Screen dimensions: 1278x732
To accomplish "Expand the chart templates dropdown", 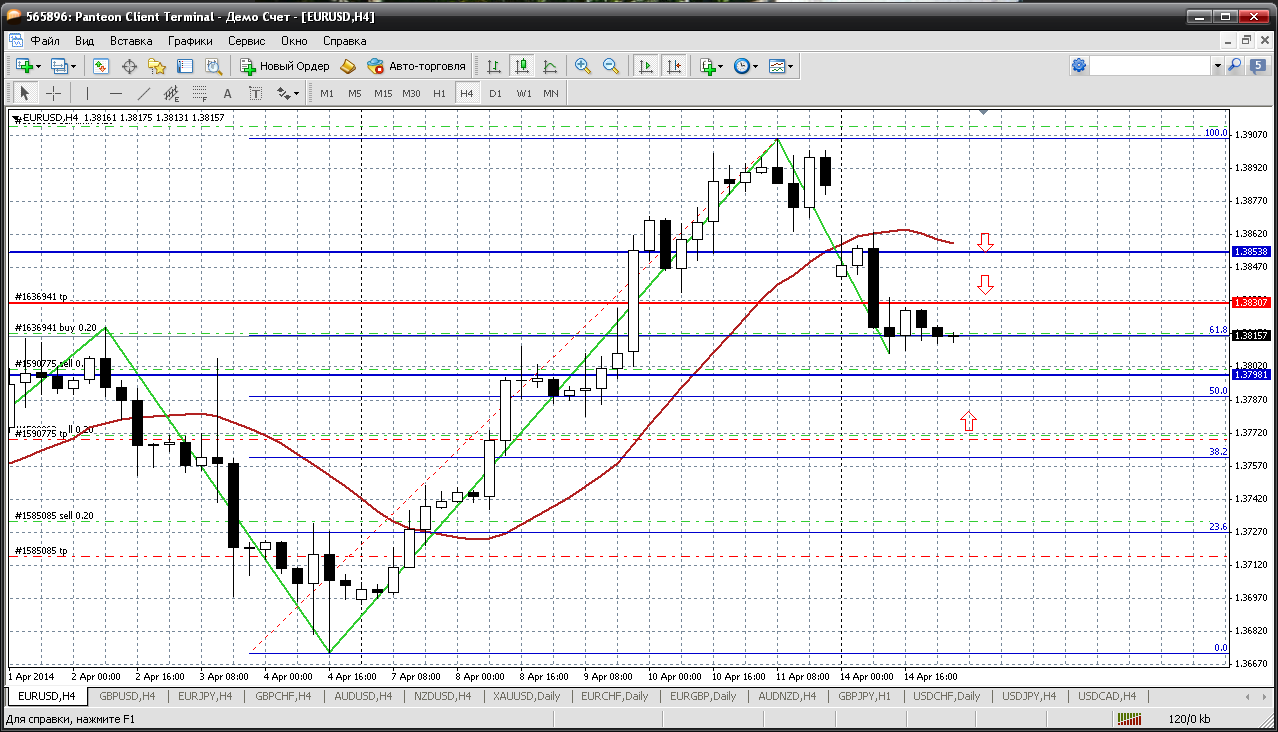I will point(782,66).
